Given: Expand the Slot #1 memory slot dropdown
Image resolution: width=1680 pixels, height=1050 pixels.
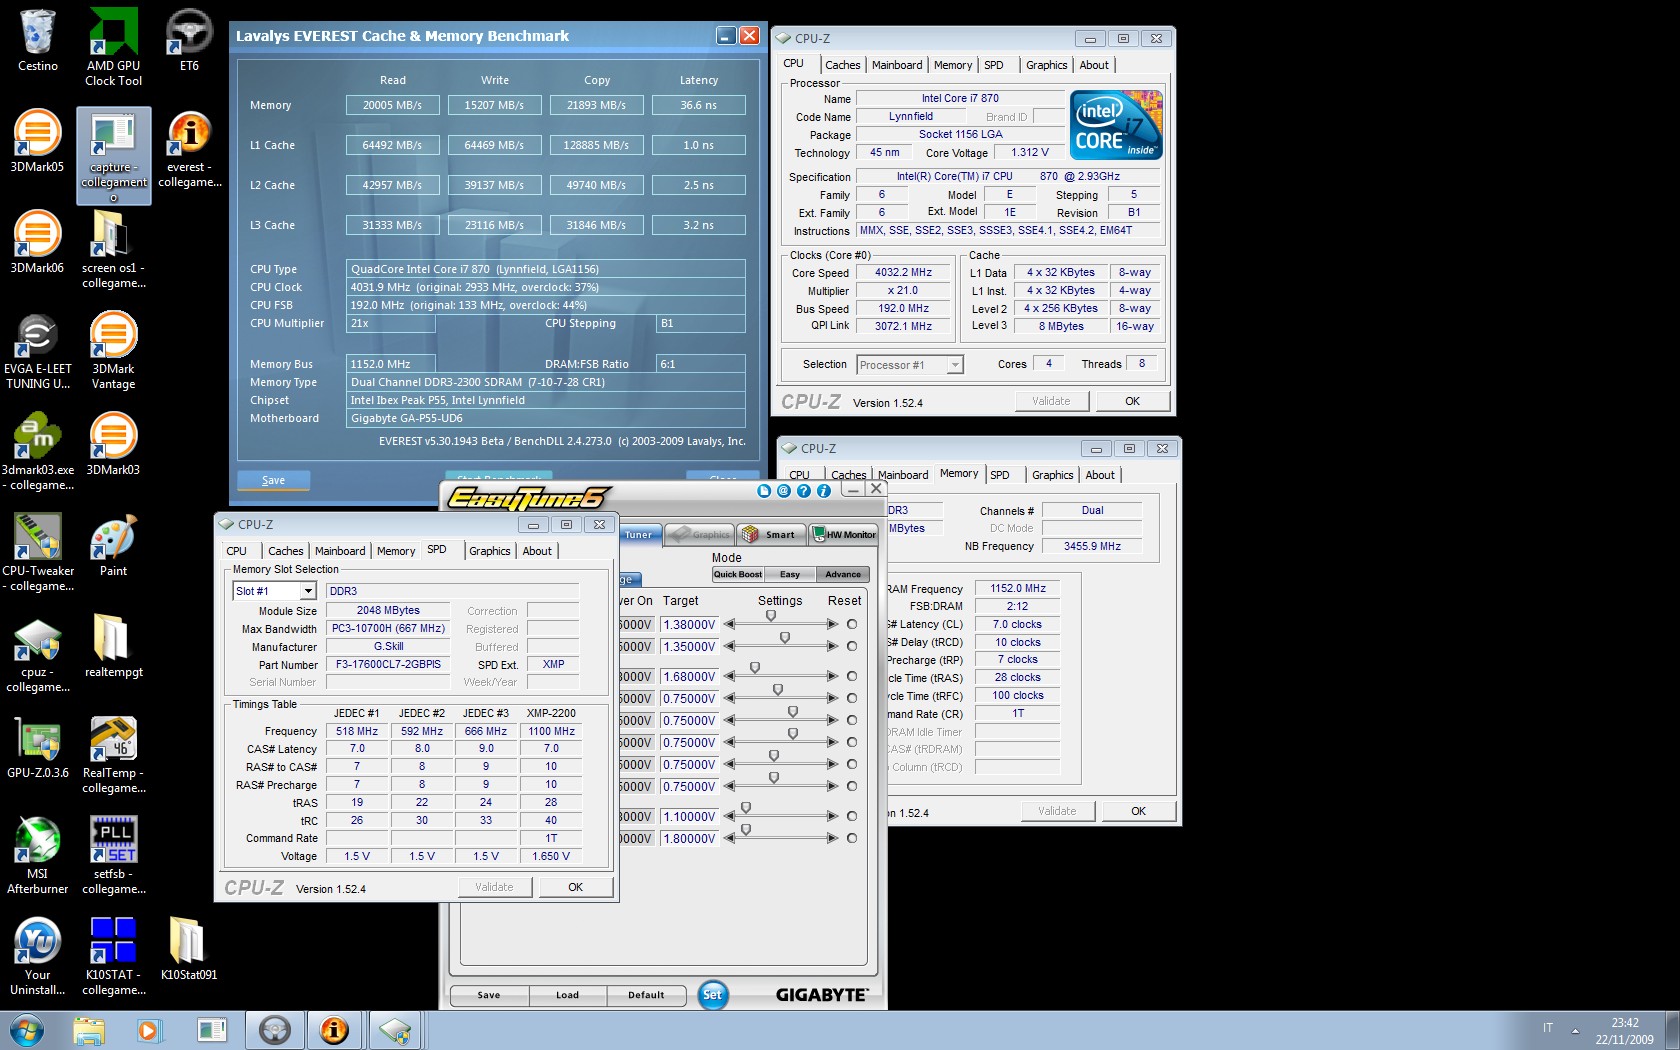Looking at the screenshot, I should [x=308, y=591].
